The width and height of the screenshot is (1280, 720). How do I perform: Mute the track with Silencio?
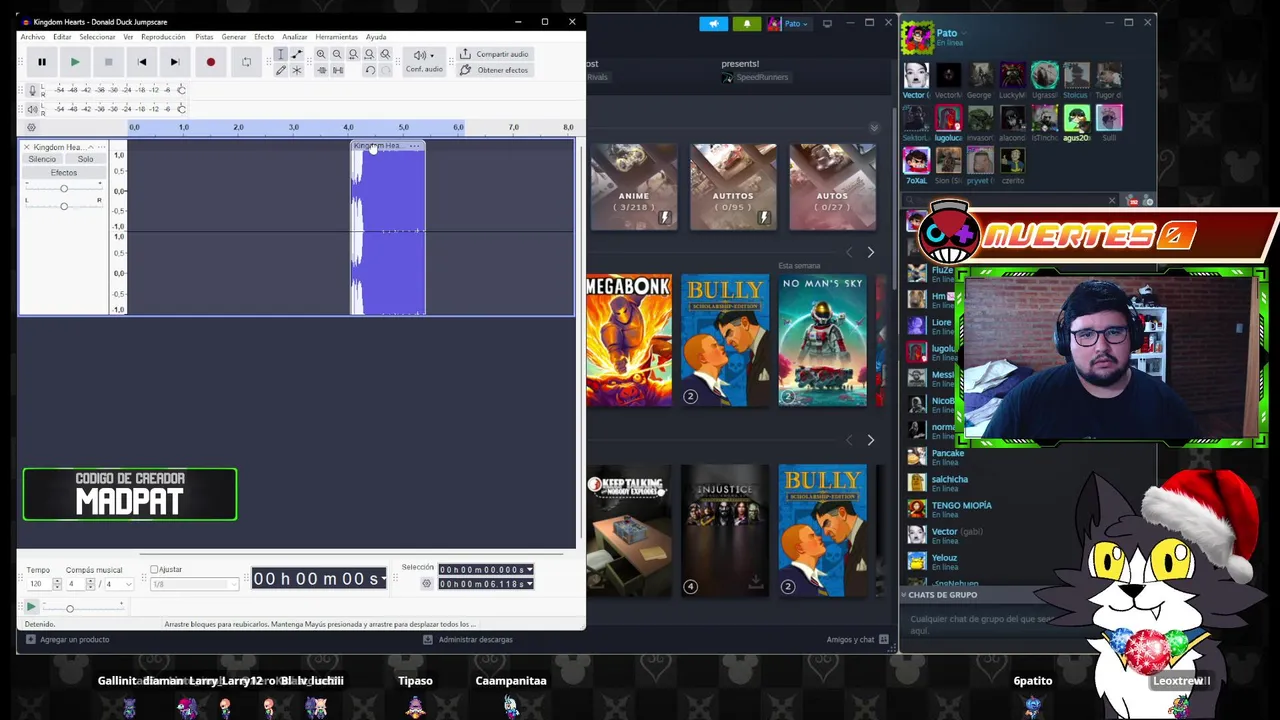(42, 159)
